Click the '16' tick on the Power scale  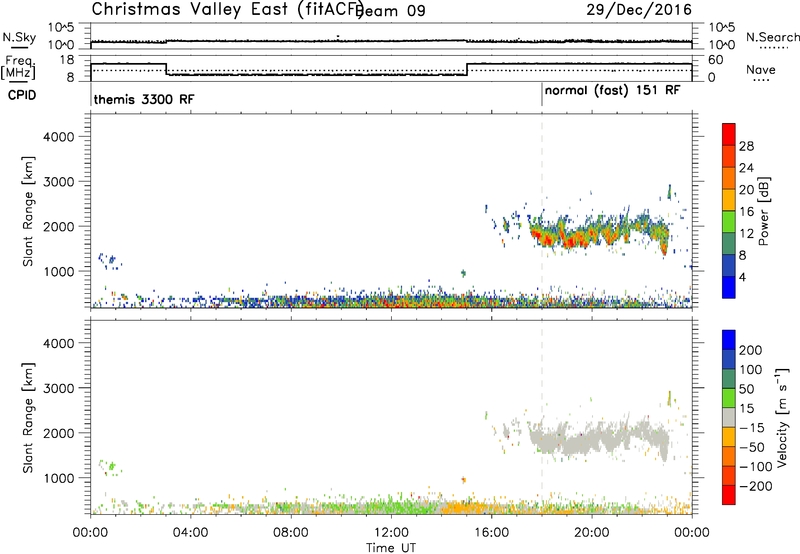point(746,212)
